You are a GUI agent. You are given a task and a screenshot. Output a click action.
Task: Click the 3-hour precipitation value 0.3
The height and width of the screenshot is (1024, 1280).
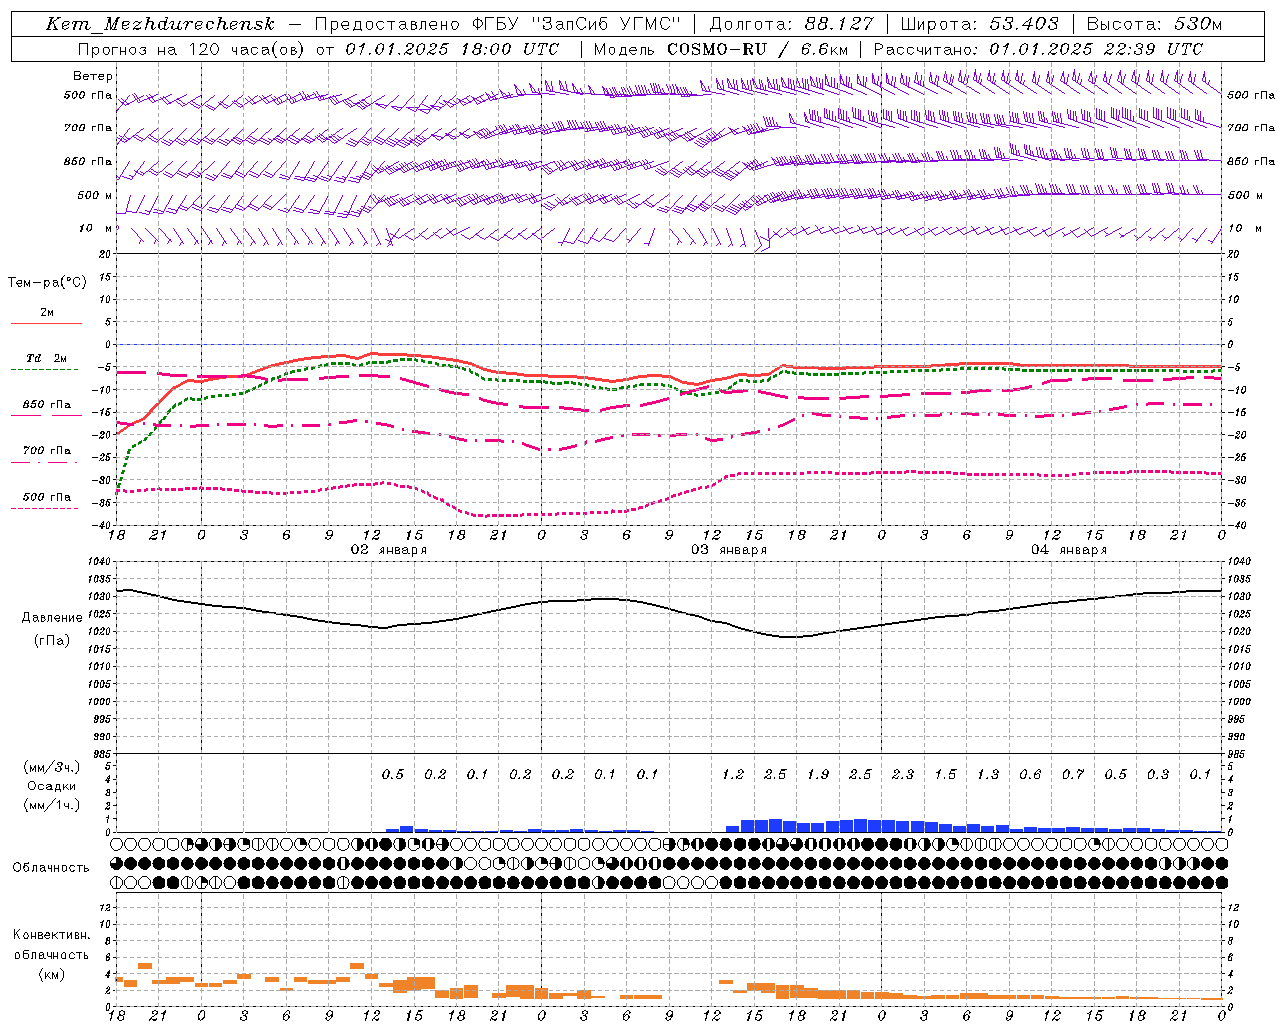[1158, 774]
